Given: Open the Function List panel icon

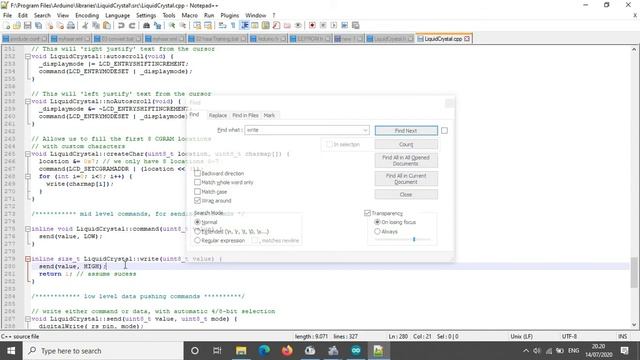Looking at the screenshot, I should point(276,26).
